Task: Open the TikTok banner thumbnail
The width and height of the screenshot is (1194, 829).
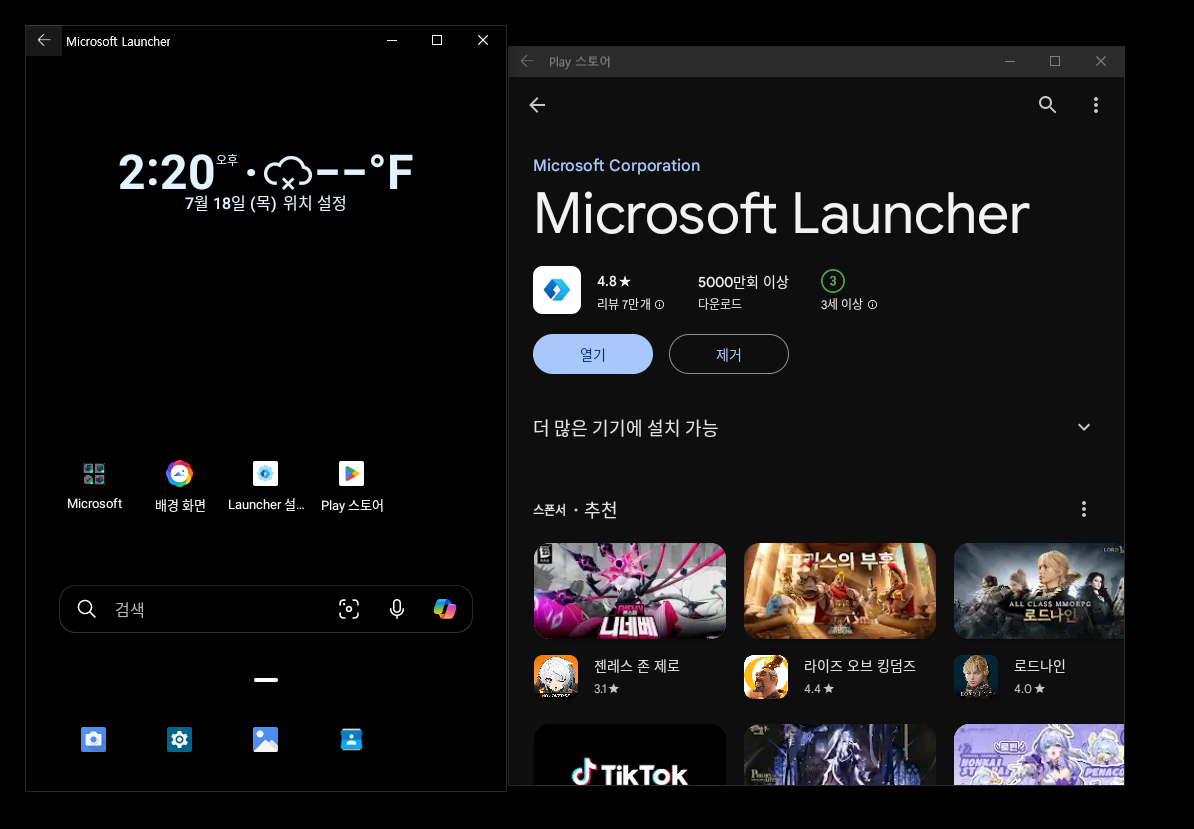Action: coord(630,754)
